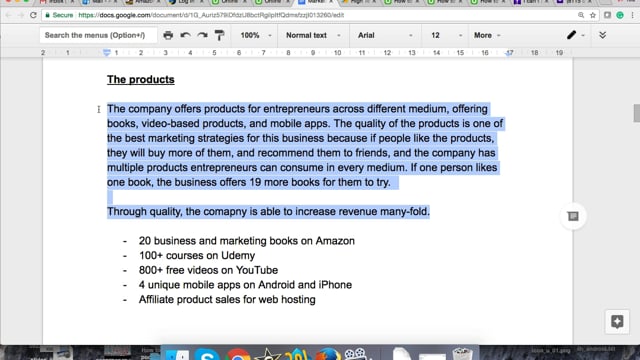Open dropdown arrow next to pencil icon

583,36
